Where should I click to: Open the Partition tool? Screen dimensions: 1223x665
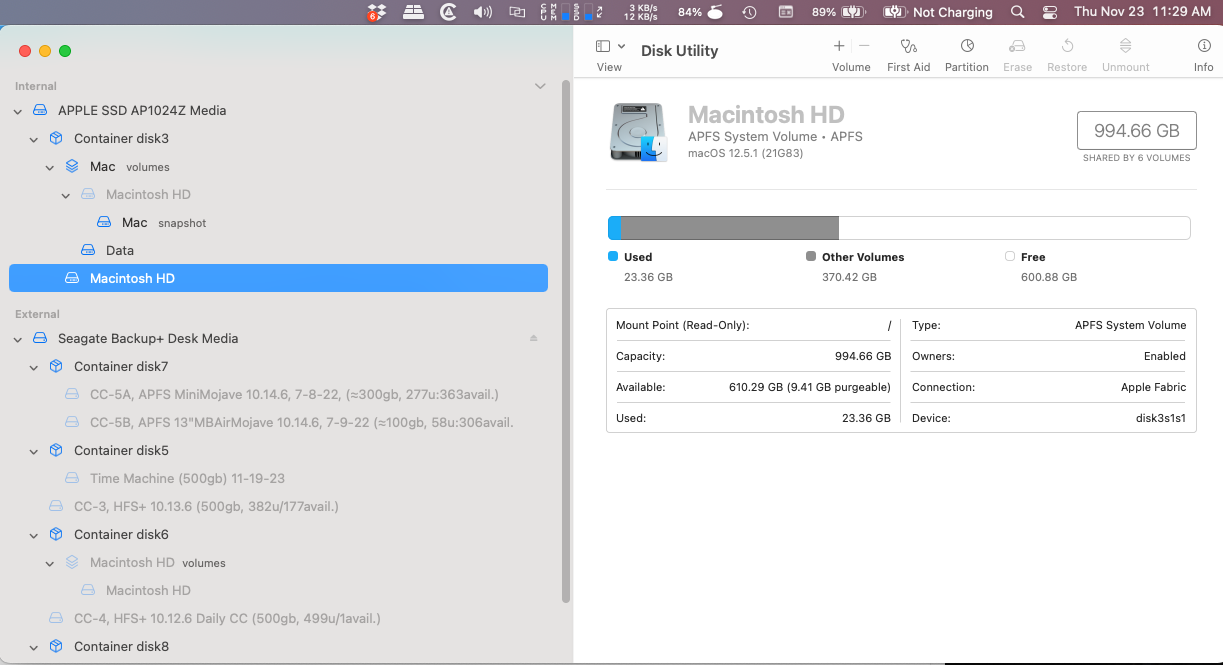[x=967, y=46]
